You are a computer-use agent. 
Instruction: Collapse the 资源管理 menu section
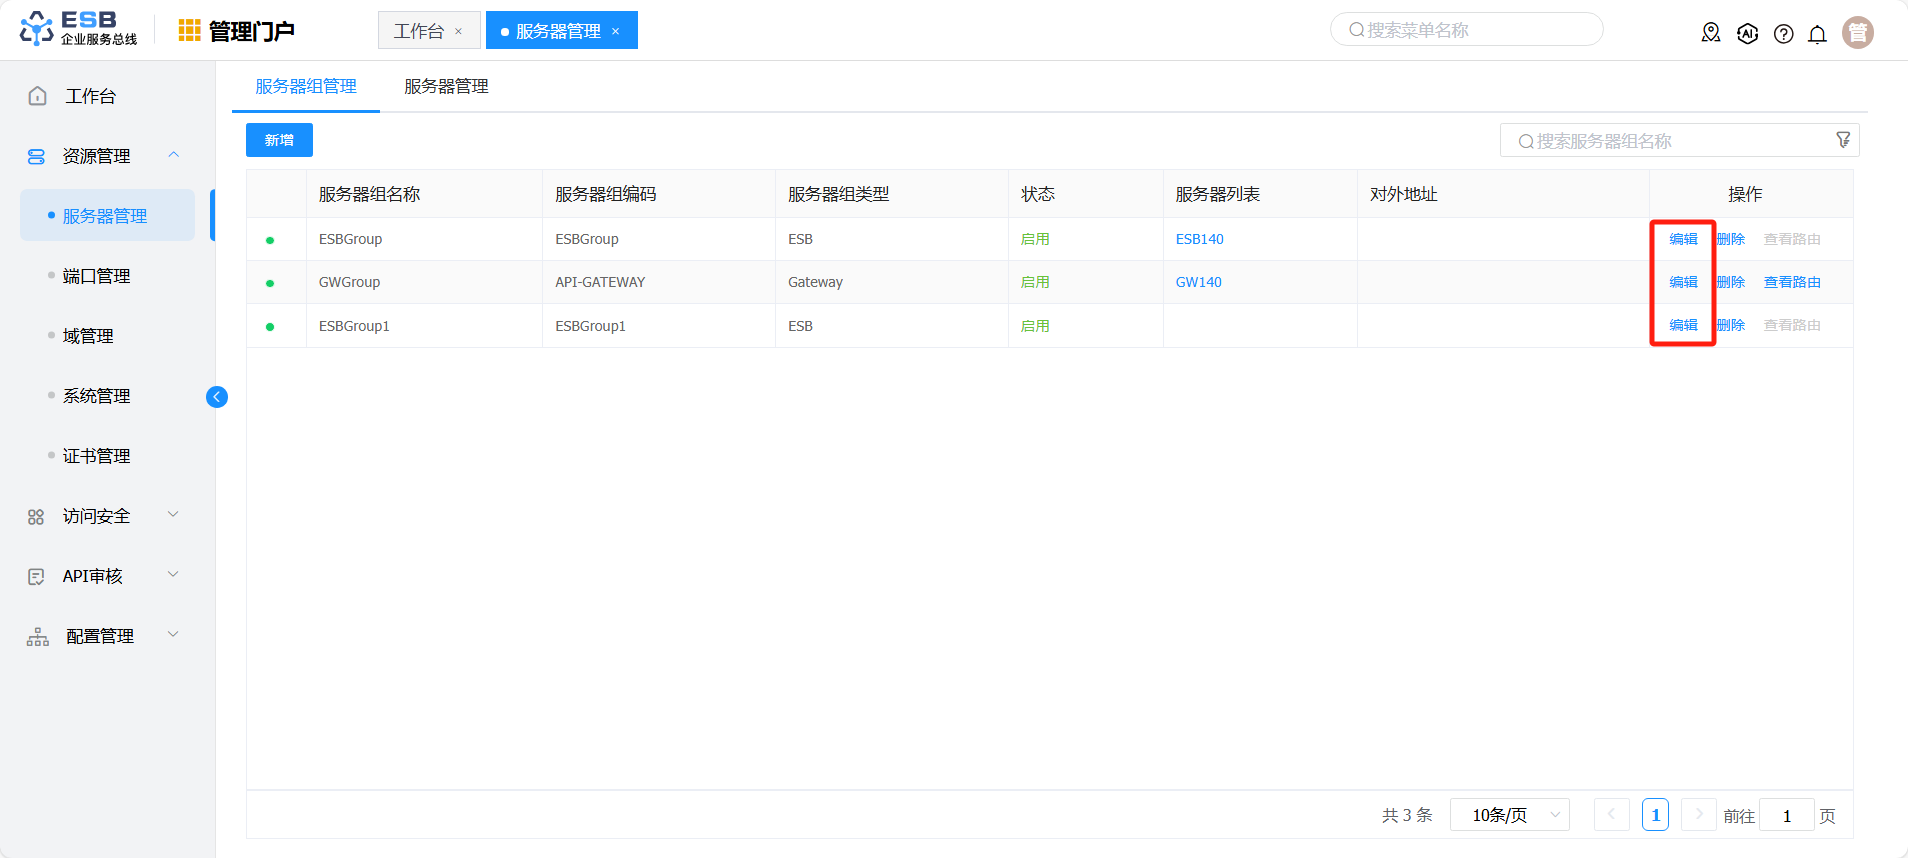173,155
